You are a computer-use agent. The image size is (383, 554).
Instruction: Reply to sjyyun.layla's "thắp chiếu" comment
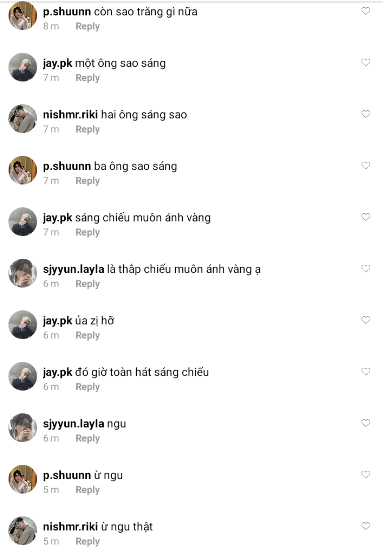(x=88, y=284)
